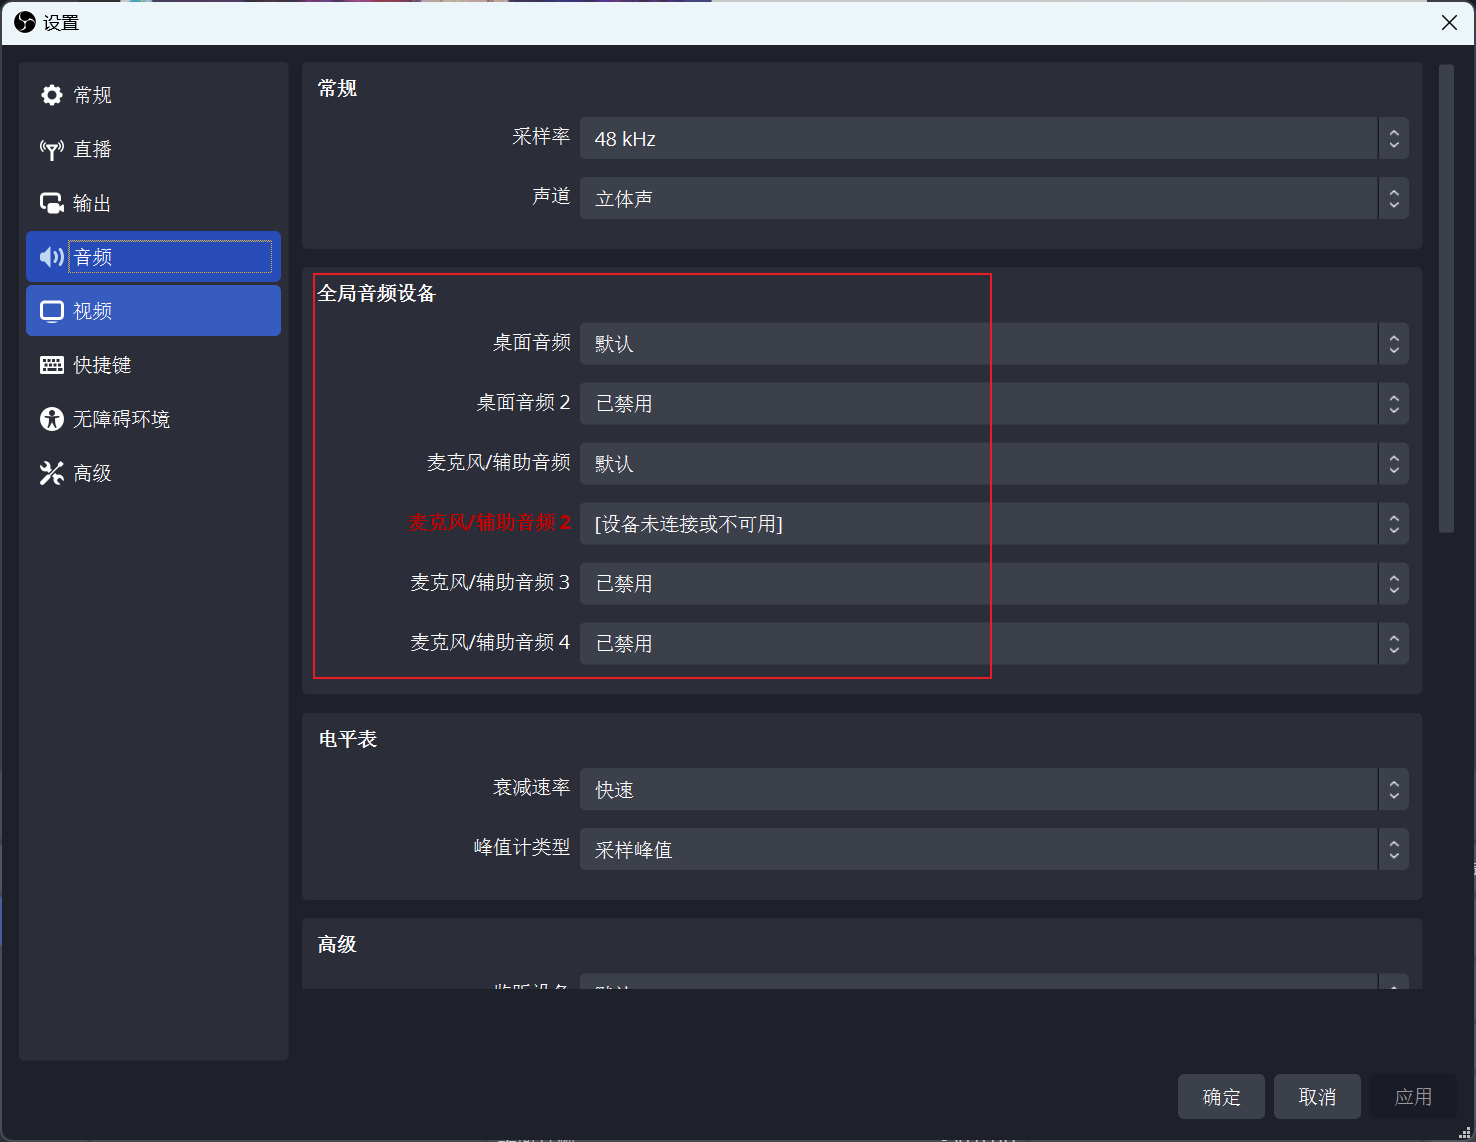The width and height of the screenshot is (1476, 1142).
Task: Open the 麦克风/辅助音频 4 dropdown
Action: coord(994,643)
